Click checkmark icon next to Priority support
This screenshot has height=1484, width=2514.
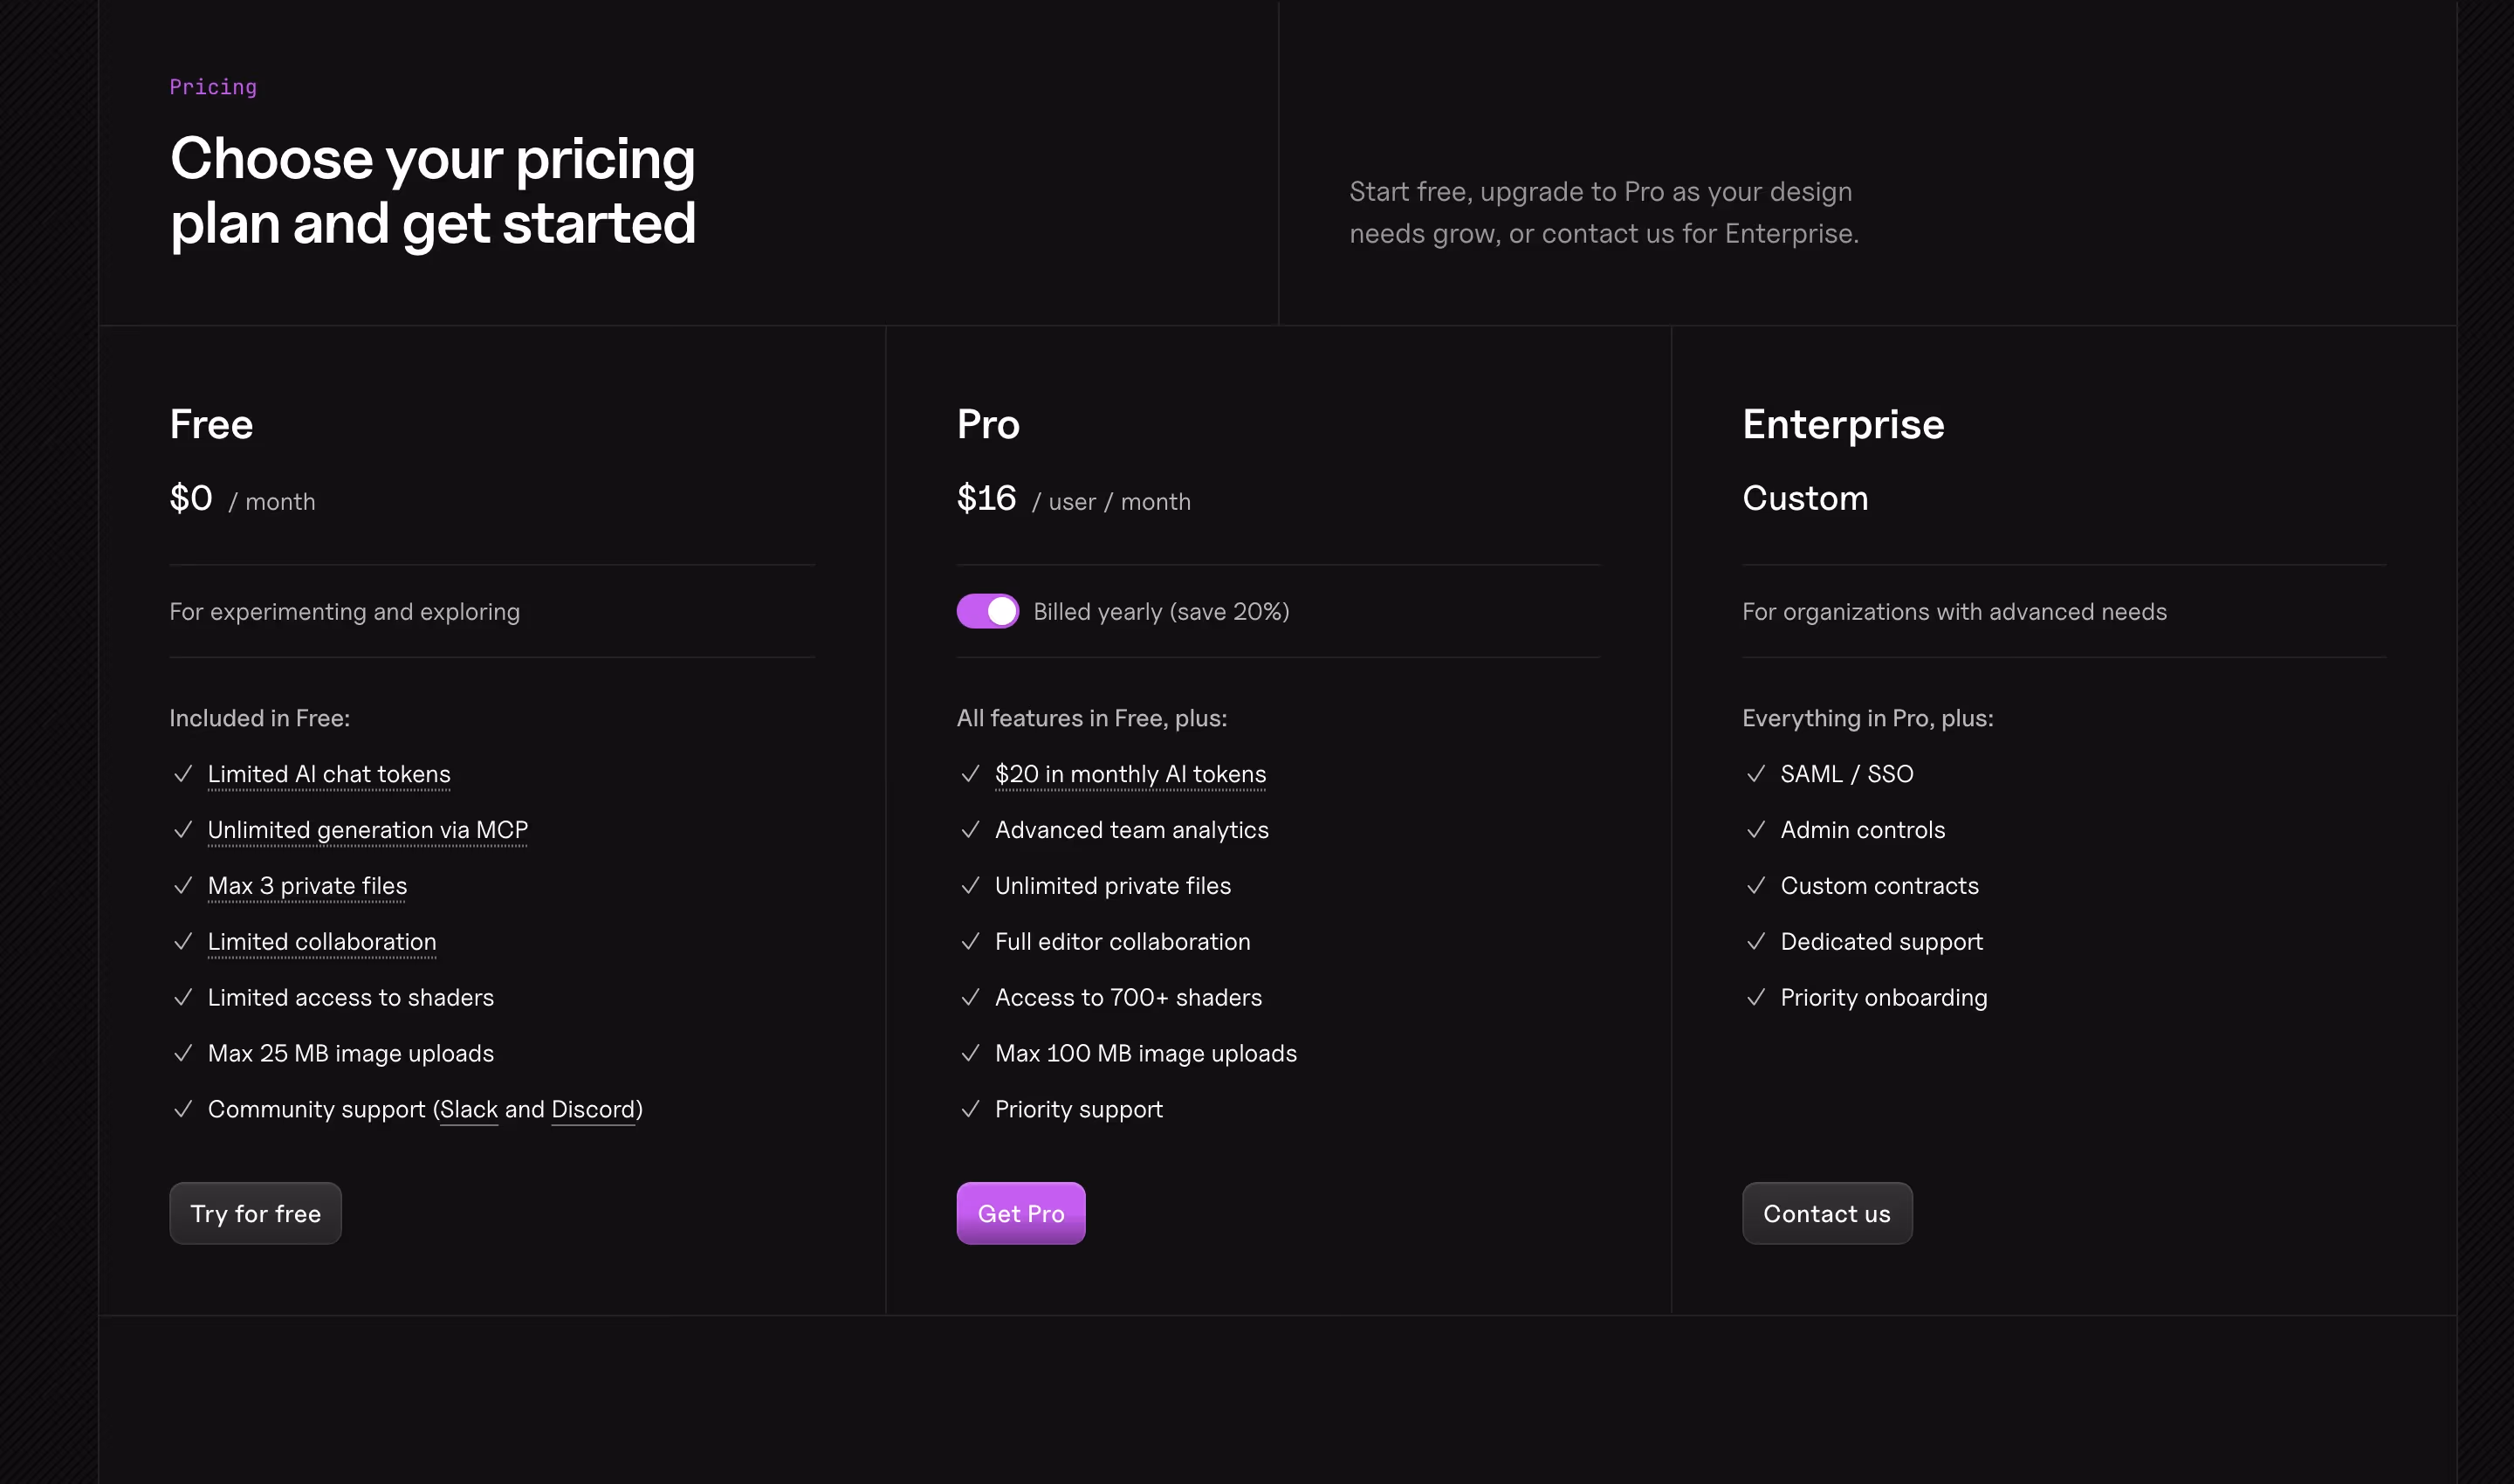(969, 1109)
